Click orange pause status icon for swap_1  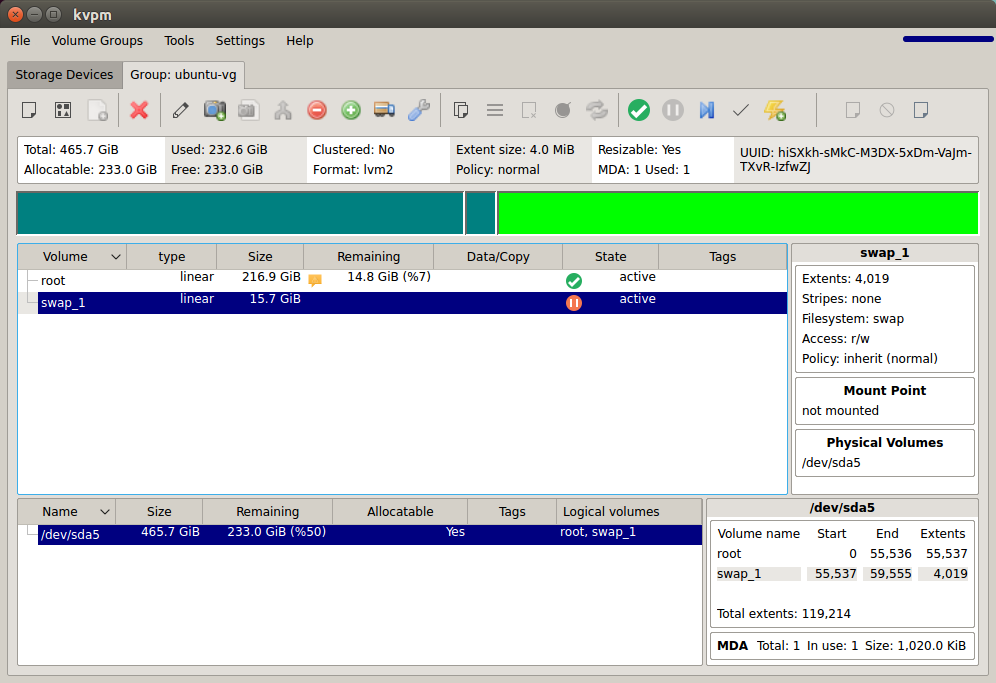click(574, 302)
